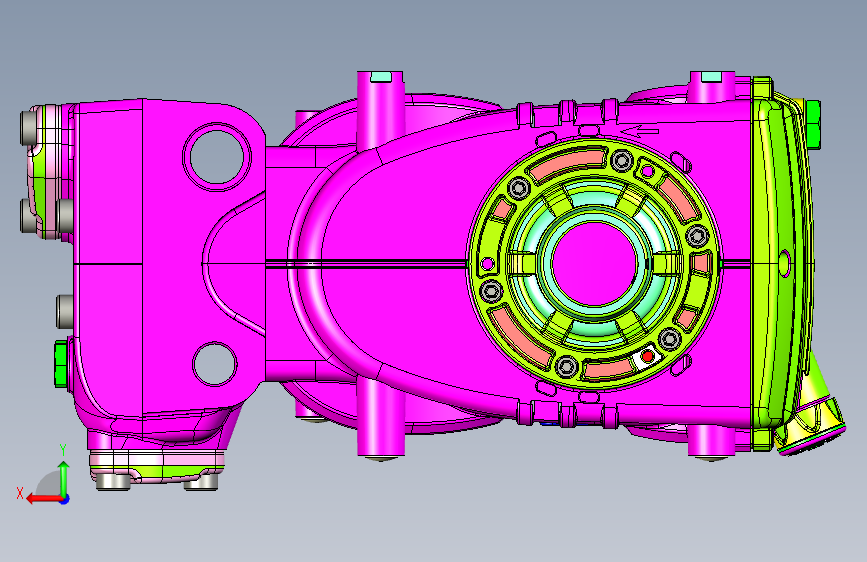The image size is (867, 562).
Task: Pick the green hex bolt at the upper right cover
Action: click(x=812, y=124)
